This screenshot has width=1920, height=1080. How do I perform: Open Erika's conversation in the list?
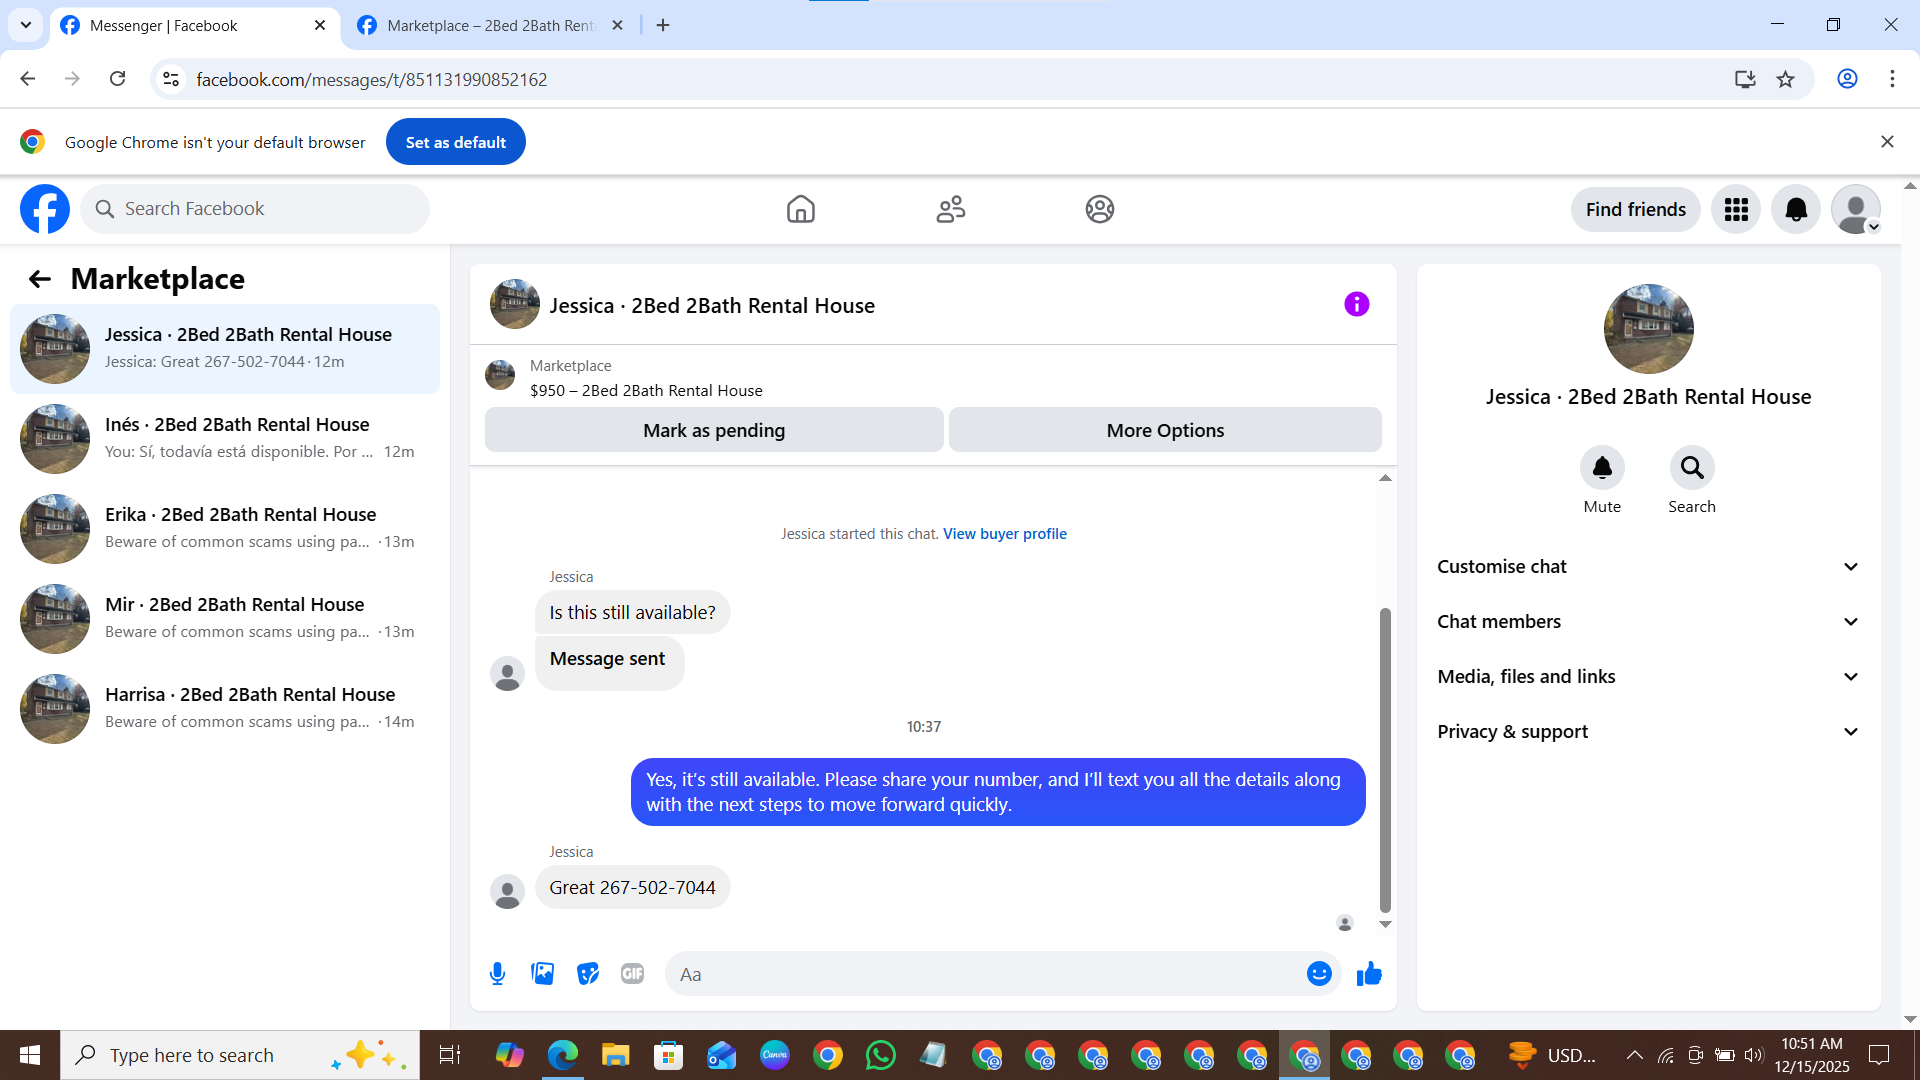click(x=225, y=529)
